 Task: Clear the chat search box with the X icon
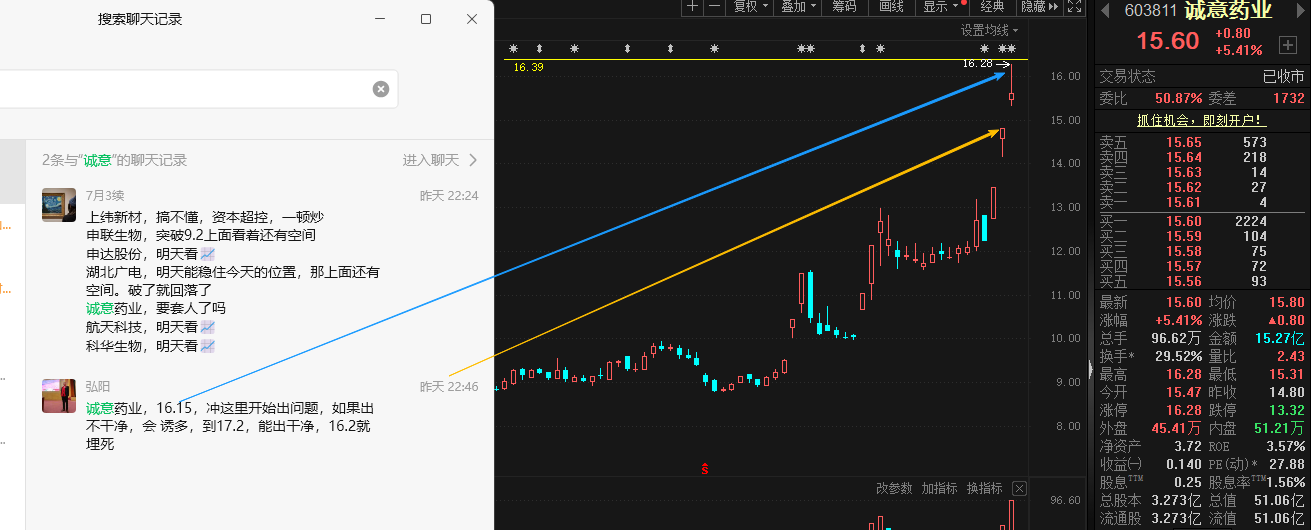coord(381,89)
